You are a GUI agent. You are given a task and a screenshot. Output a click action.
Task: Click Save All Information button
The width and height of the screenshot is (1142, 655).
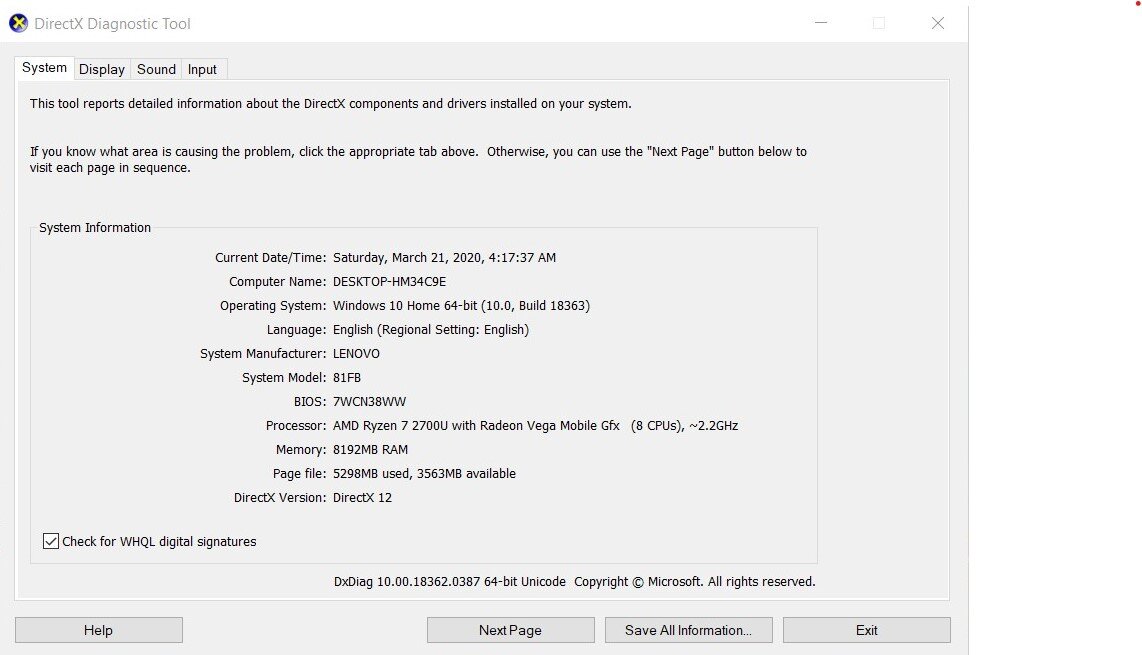click(x=688, y=630)
